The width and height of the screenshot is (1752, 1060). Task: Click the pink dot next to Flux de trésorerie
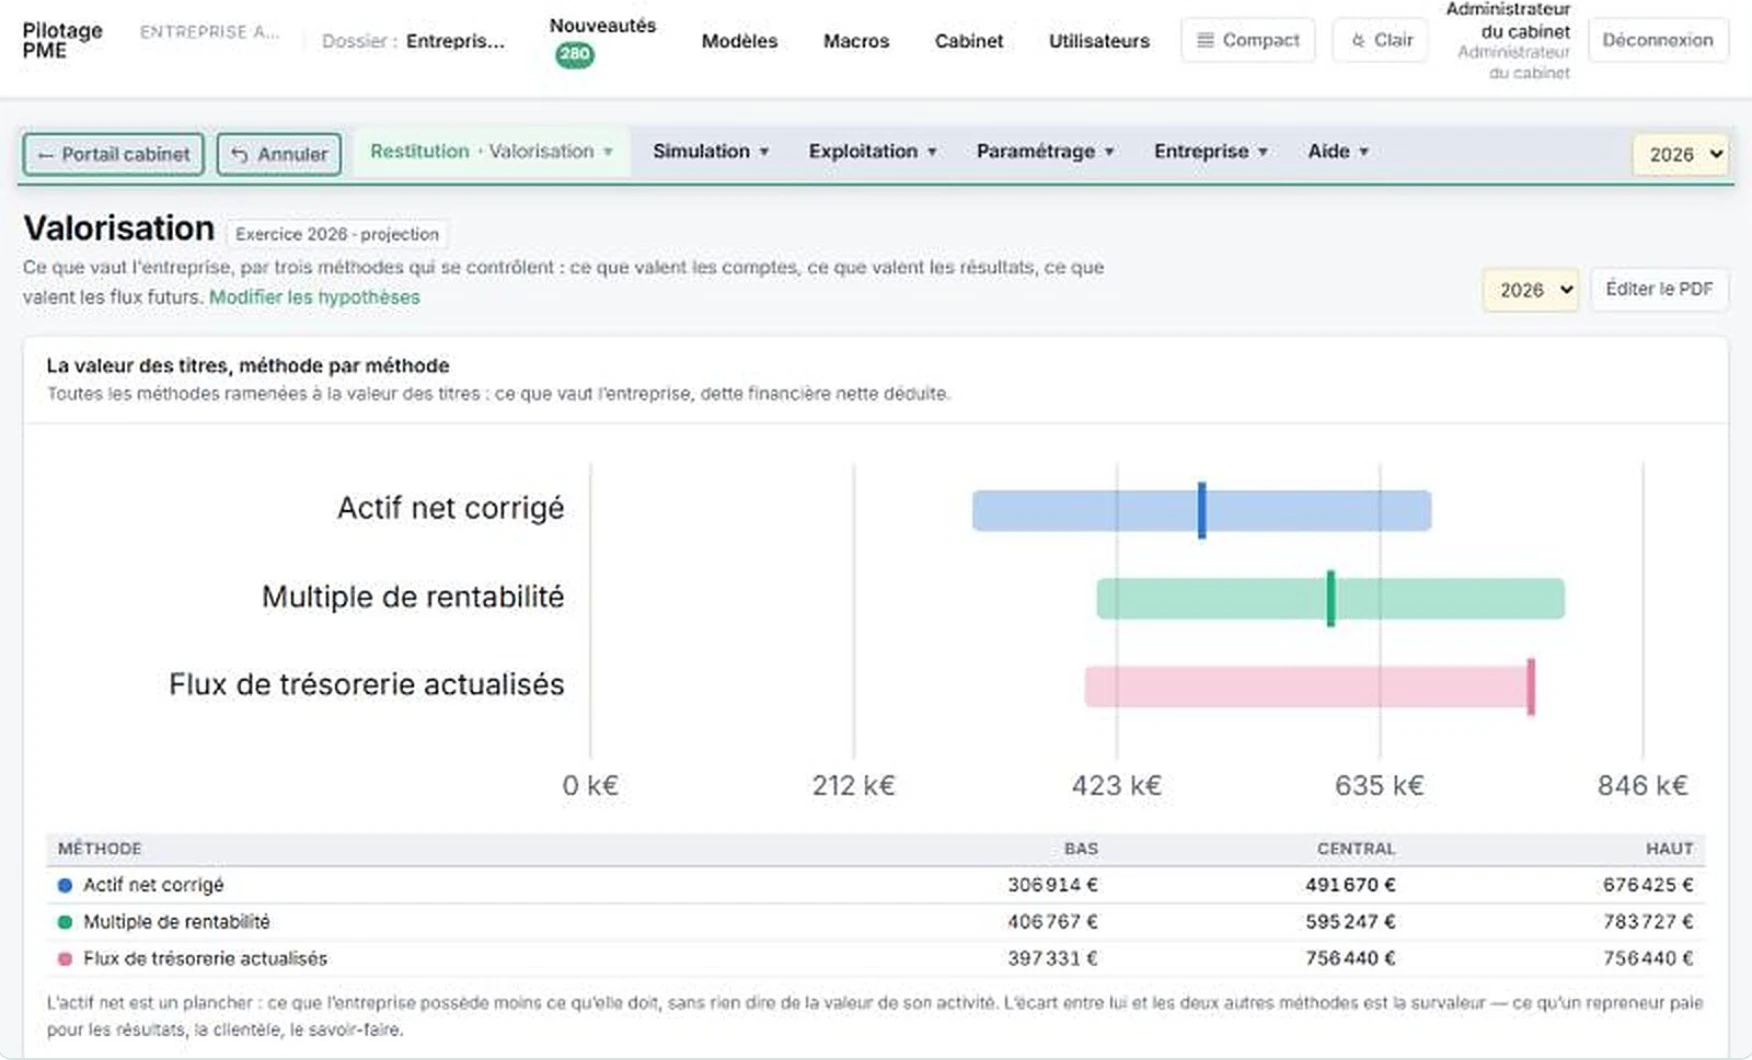tap(65, 959)
